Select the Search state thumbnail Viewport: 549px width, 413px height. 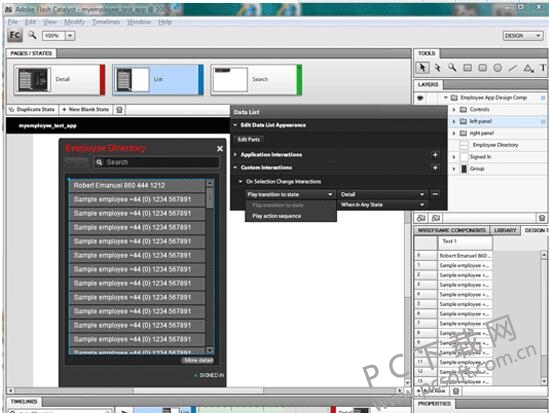tap(256, 80)
